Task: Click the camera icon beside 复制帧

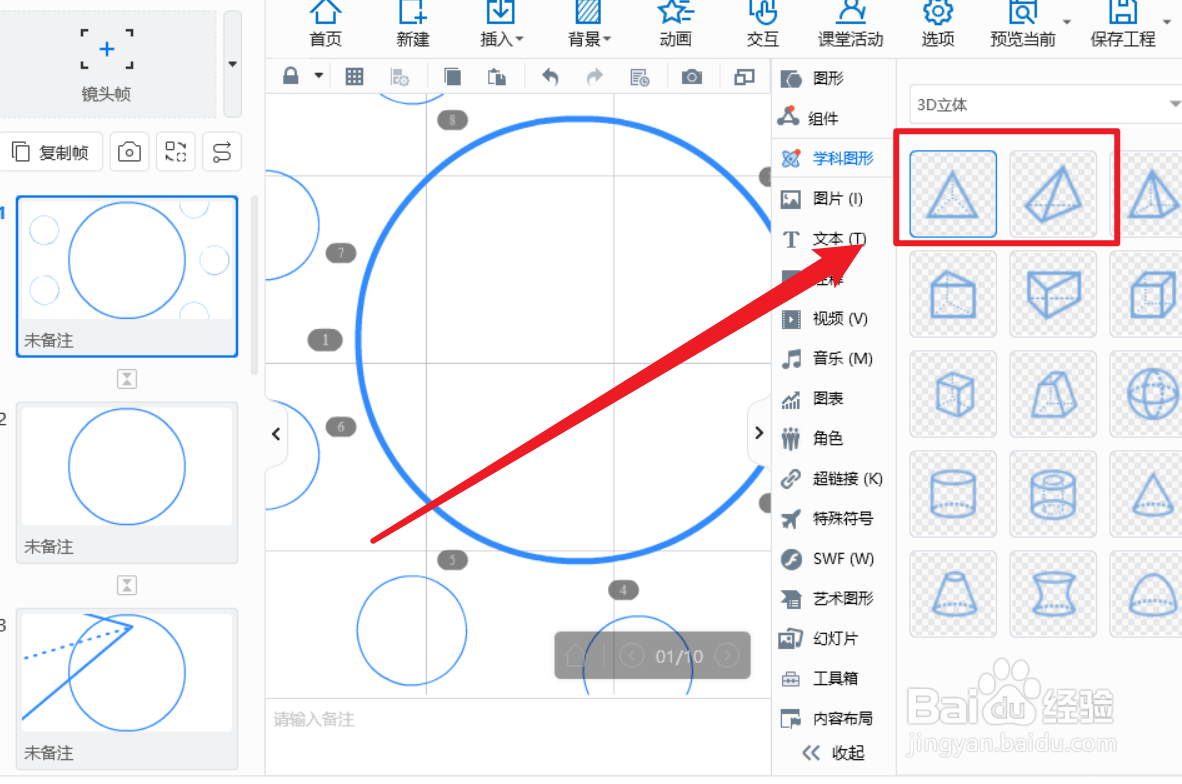Action: click(x=129, y=152)
